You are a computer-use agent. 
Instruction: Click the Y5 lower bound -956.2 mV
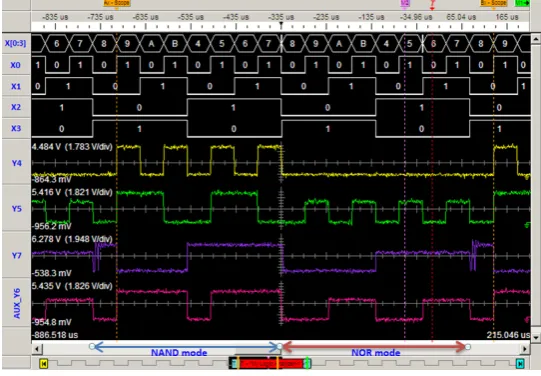pyautogui.click(x=52, y=226)
